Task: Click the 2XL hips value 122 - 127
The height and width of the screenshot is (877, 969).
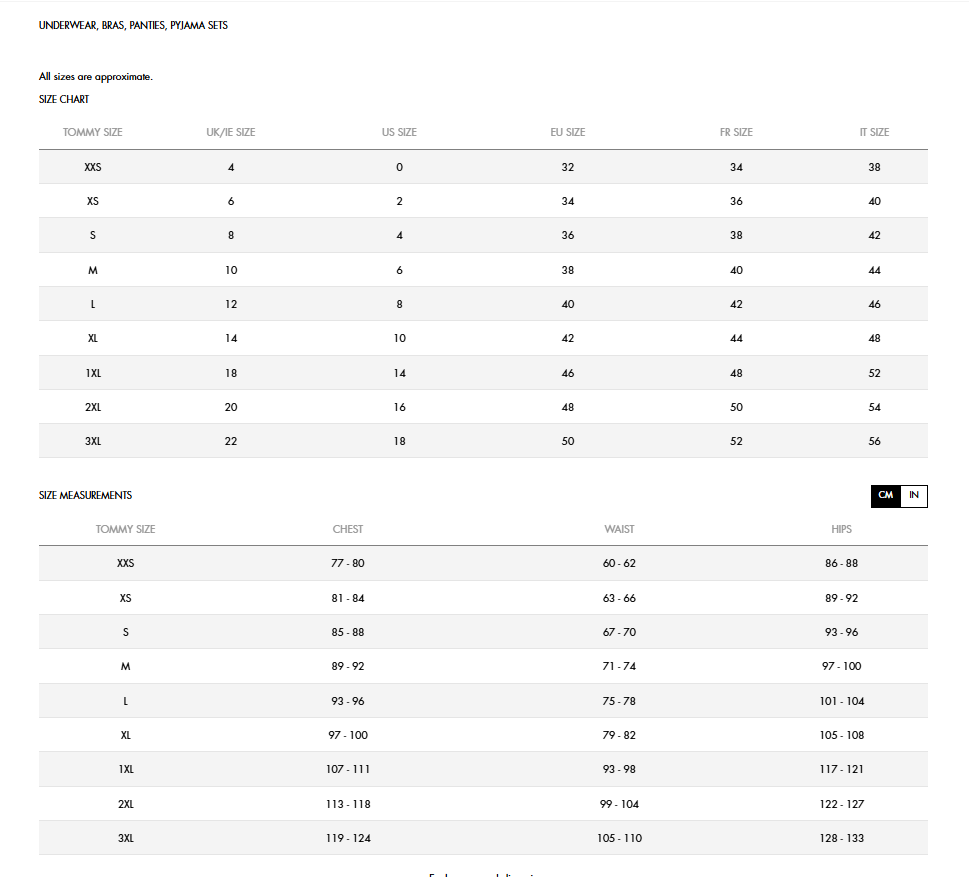Action: point(841,804)
